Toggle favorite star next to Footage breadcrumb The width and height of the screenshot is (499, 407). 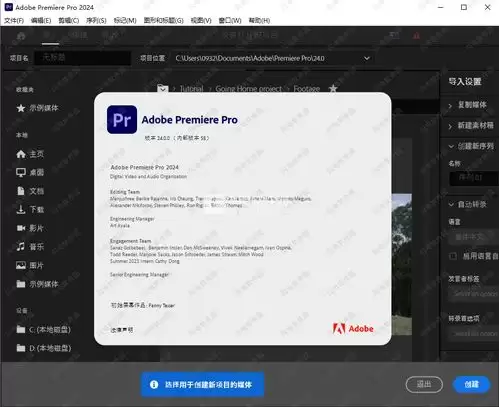pos(333,88)
